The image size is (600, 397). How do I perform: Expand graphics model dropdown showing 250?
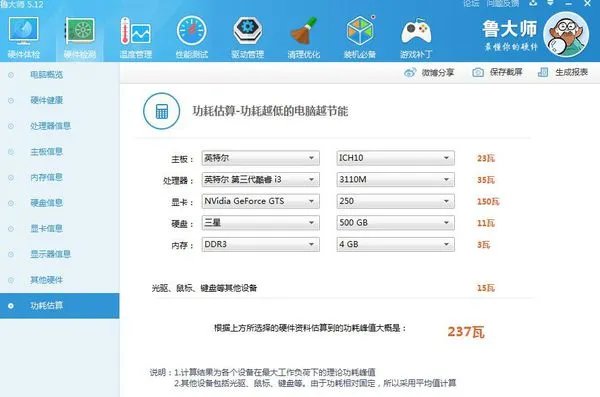coord(395,201)
